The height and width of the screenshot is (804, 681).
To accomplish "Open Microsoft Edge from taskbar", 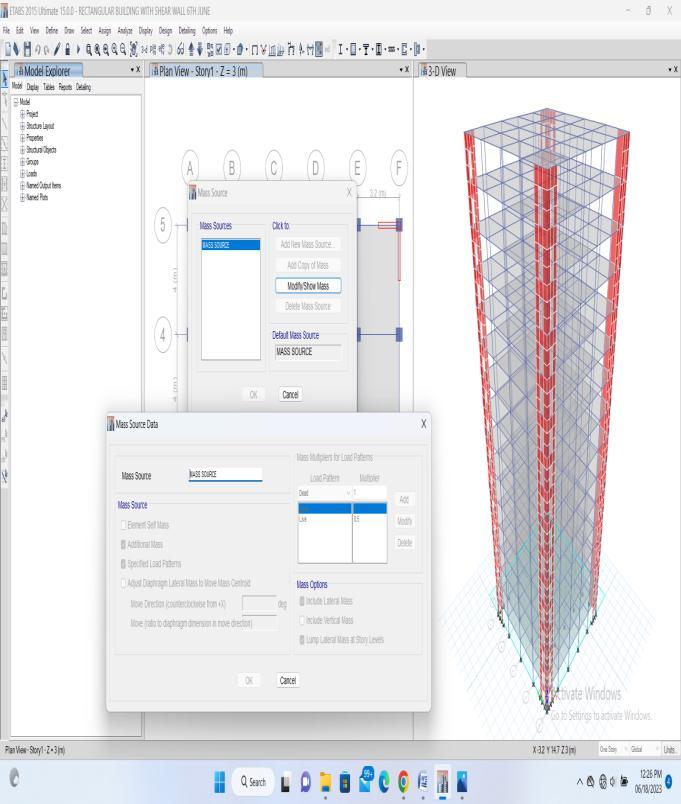I will click(384, 781).
